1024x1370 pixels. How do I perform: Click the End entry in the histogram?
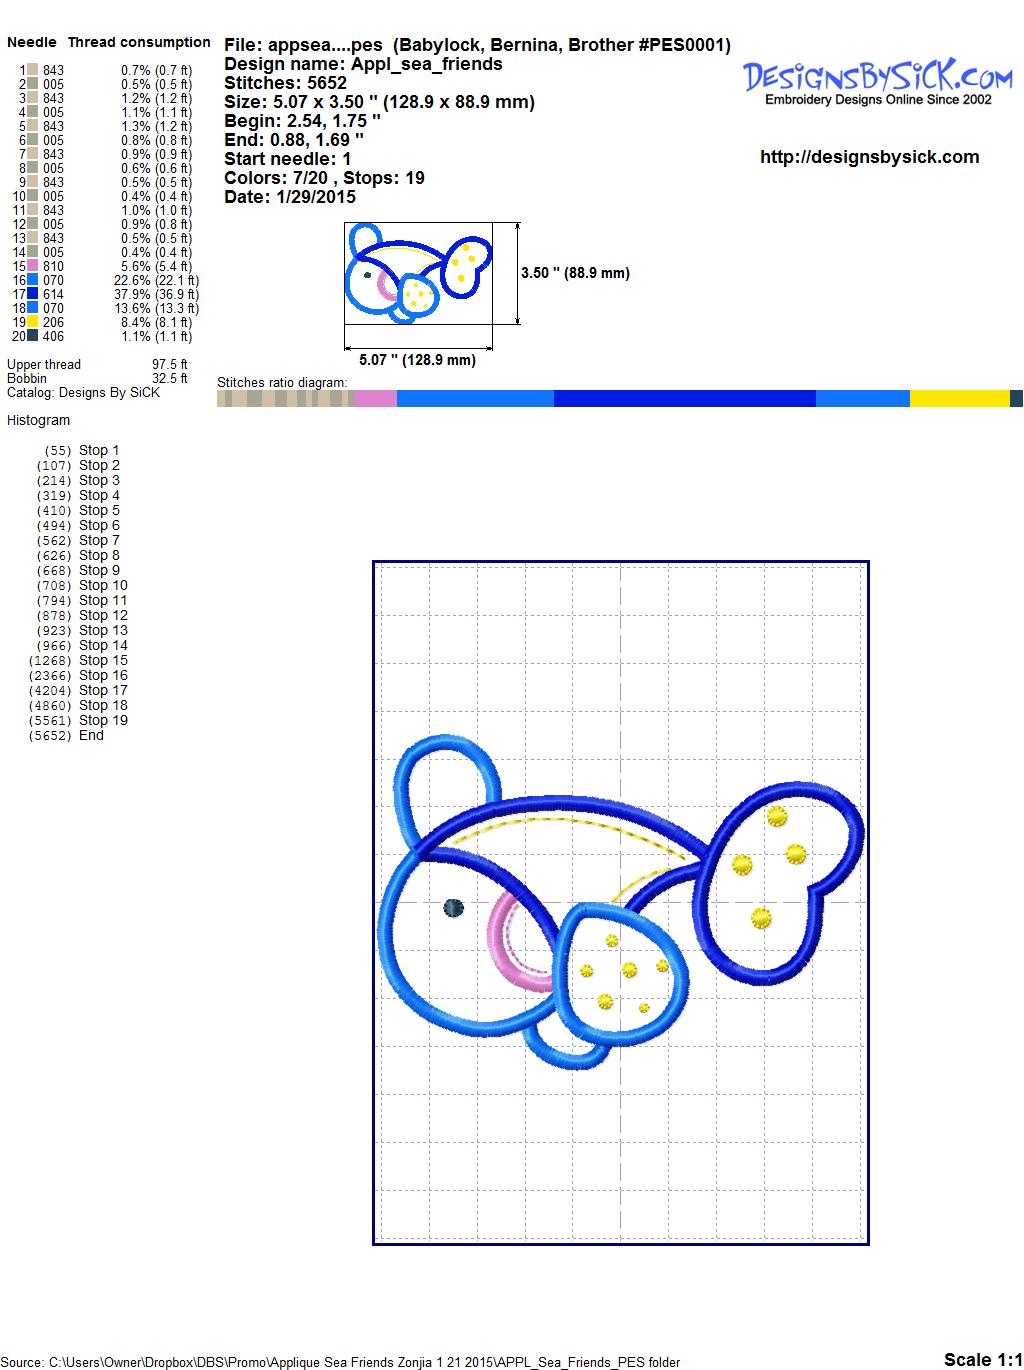click(91, 735)
